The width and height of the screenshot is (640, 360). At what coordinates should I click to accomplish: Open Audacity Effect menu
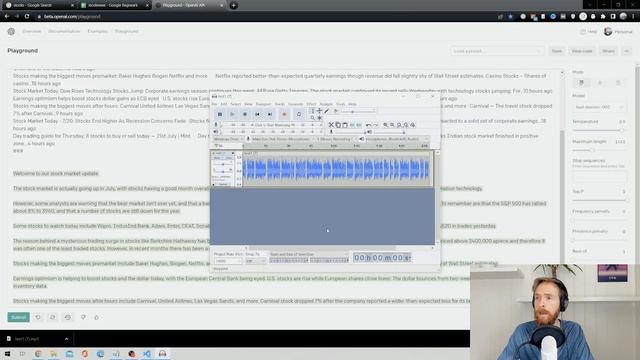311,104
